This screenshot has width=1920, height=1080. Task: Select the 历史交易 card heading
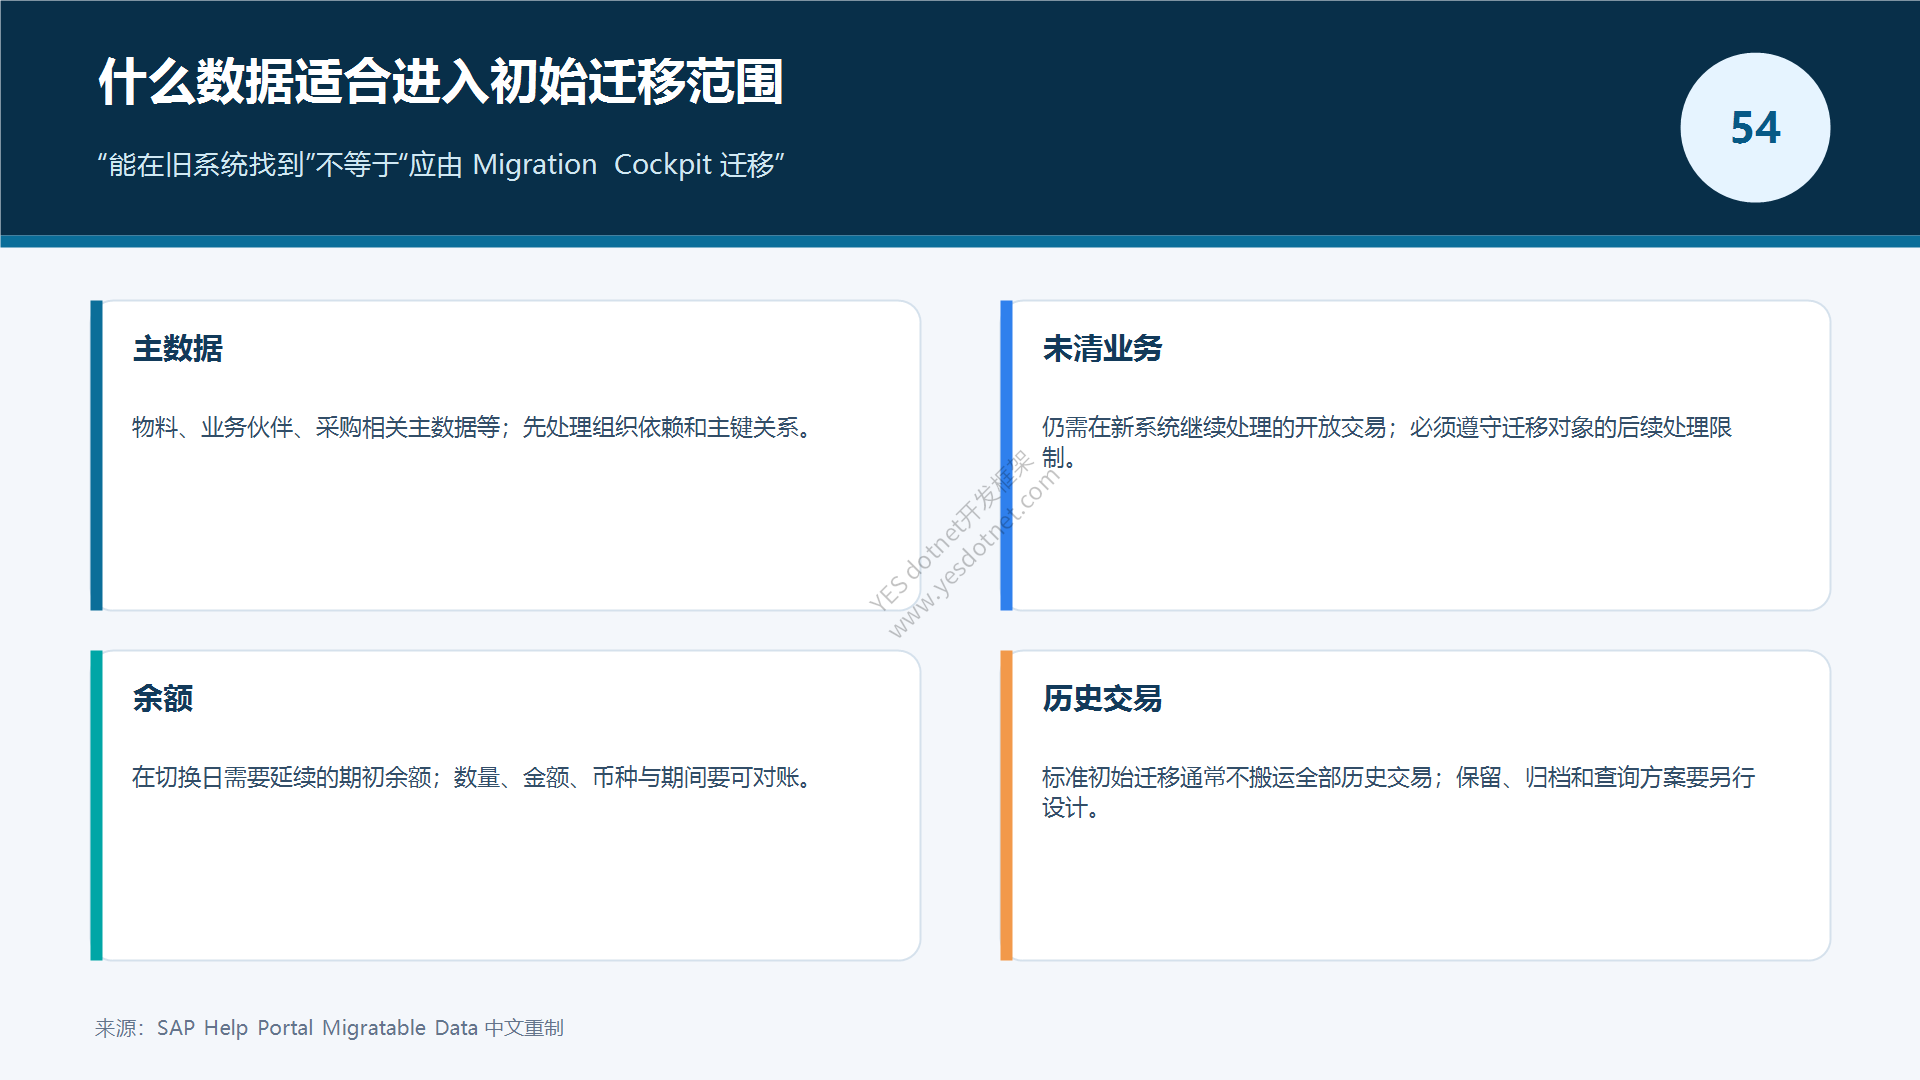[x=1102, y=698]
